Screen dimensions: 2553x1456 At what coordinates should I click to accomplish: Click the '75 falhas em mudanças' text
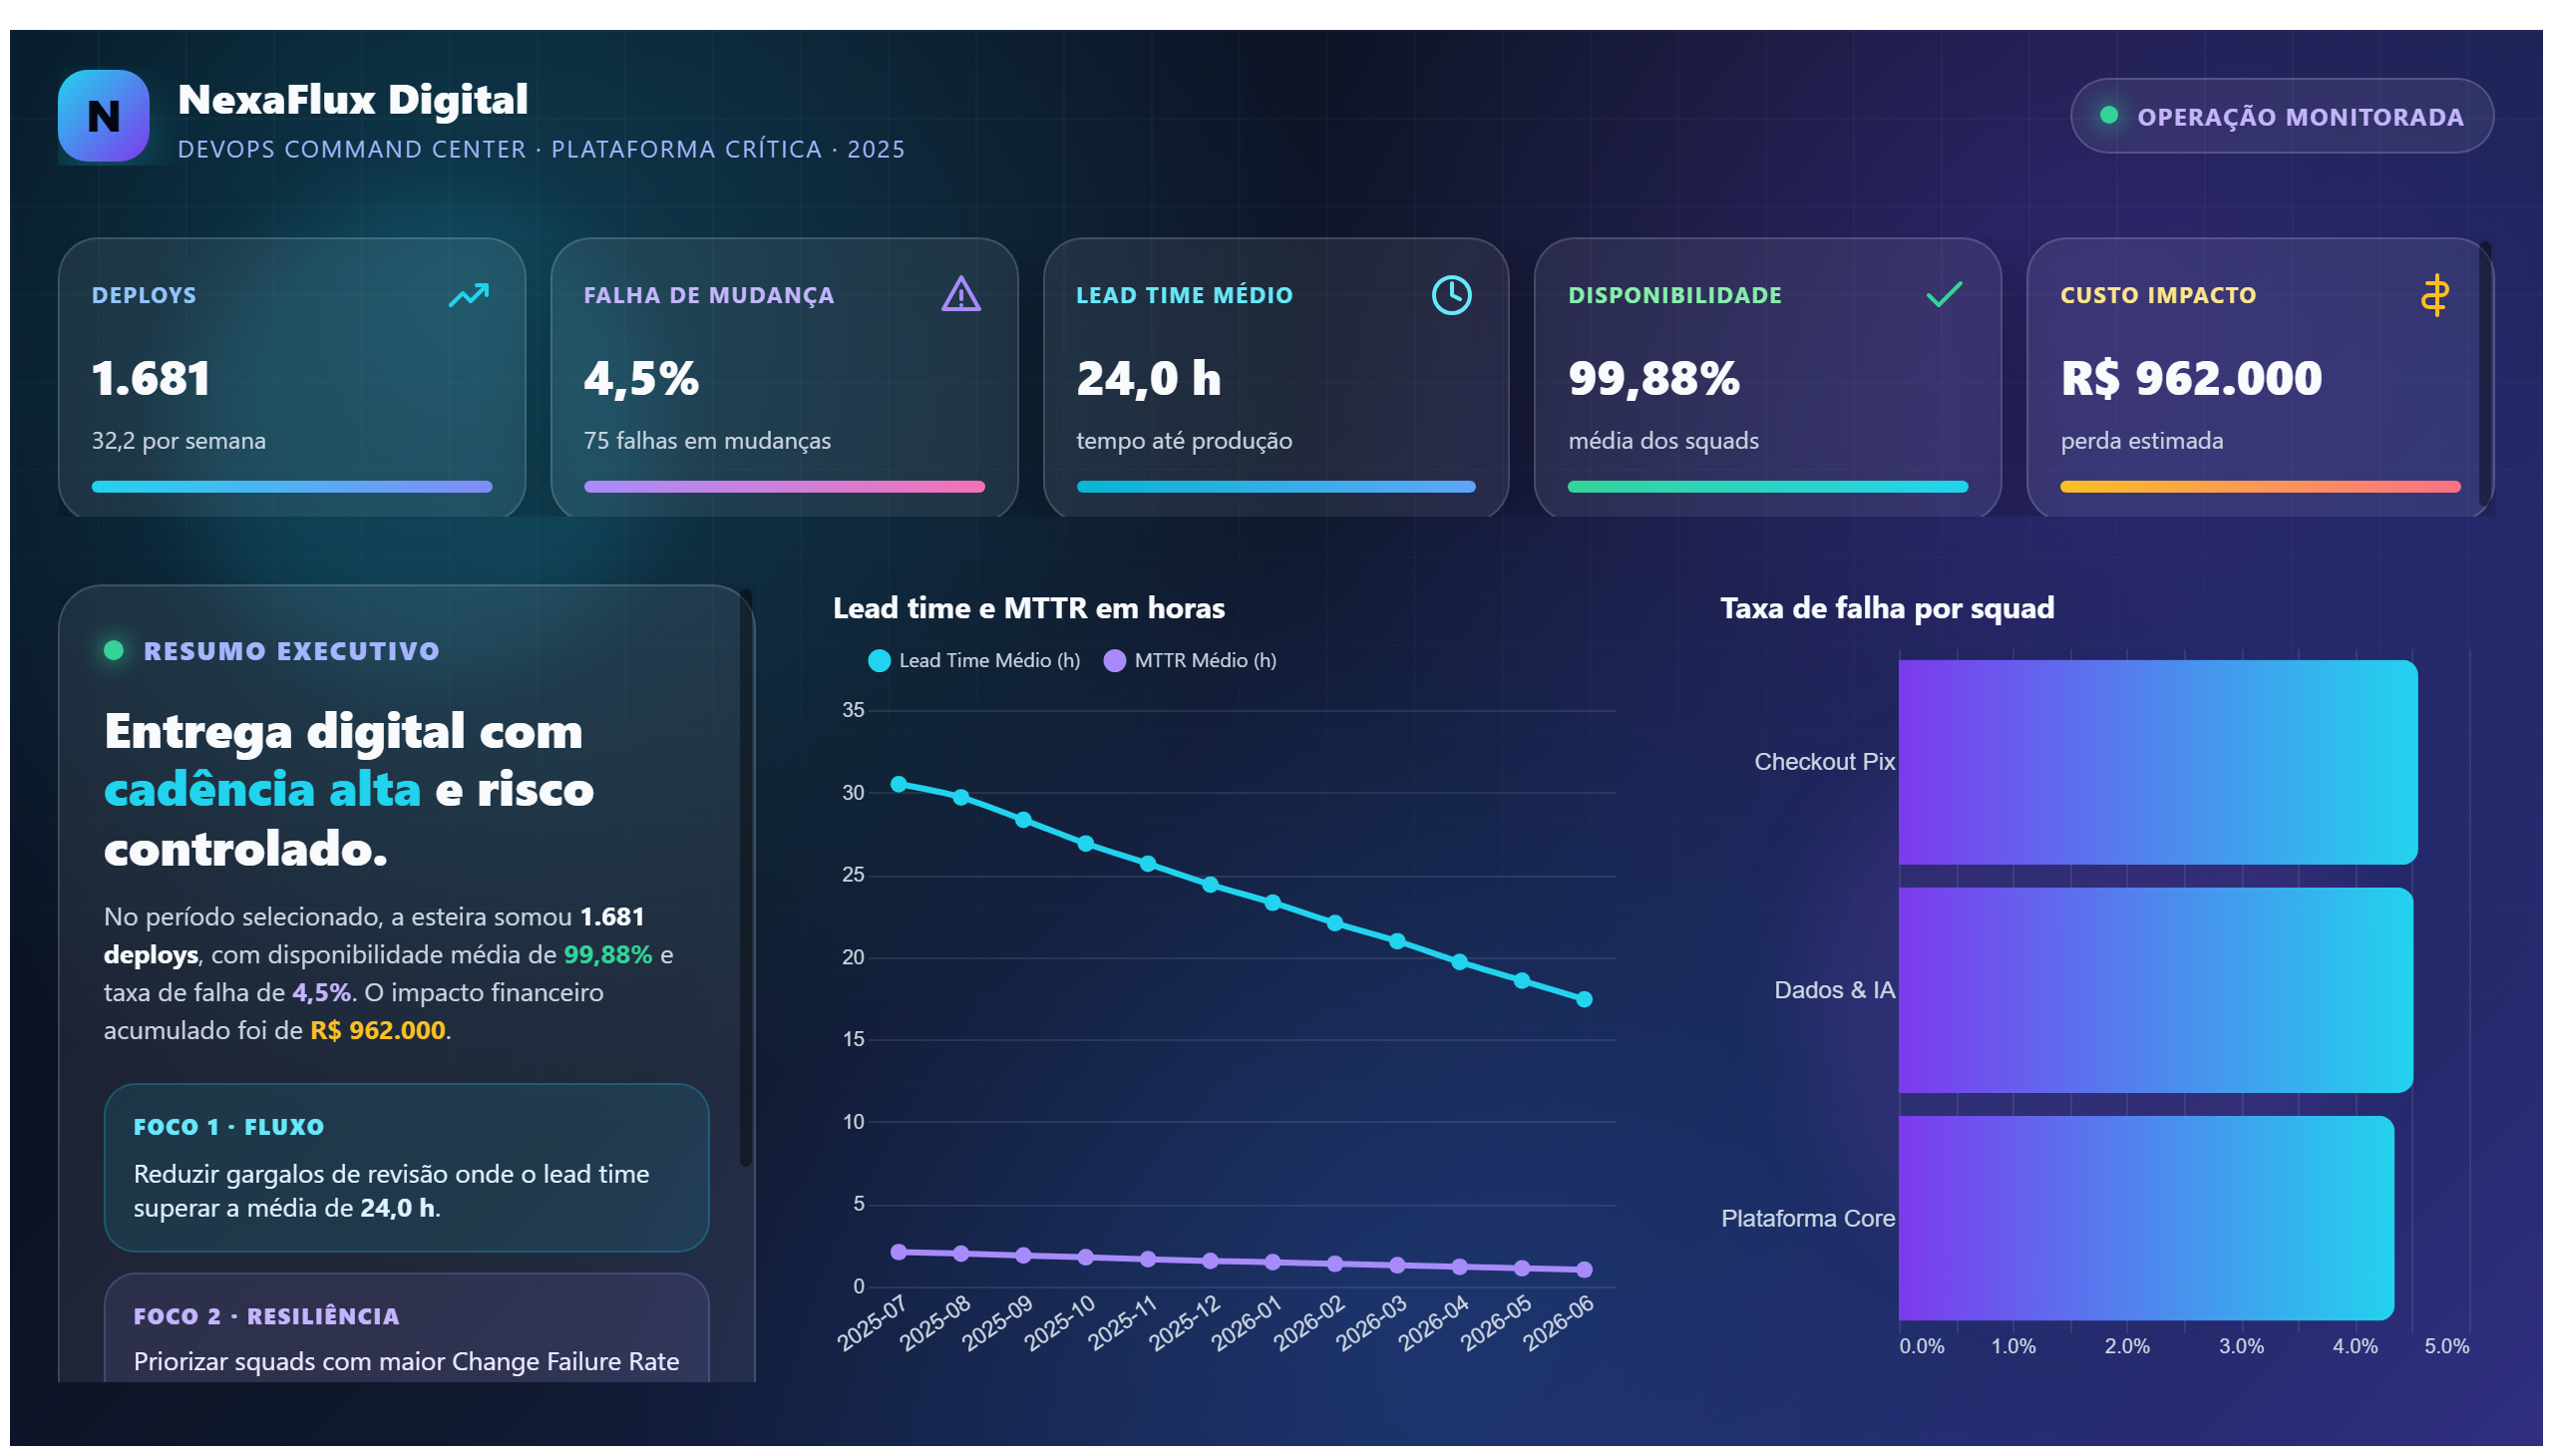(707, 441)
